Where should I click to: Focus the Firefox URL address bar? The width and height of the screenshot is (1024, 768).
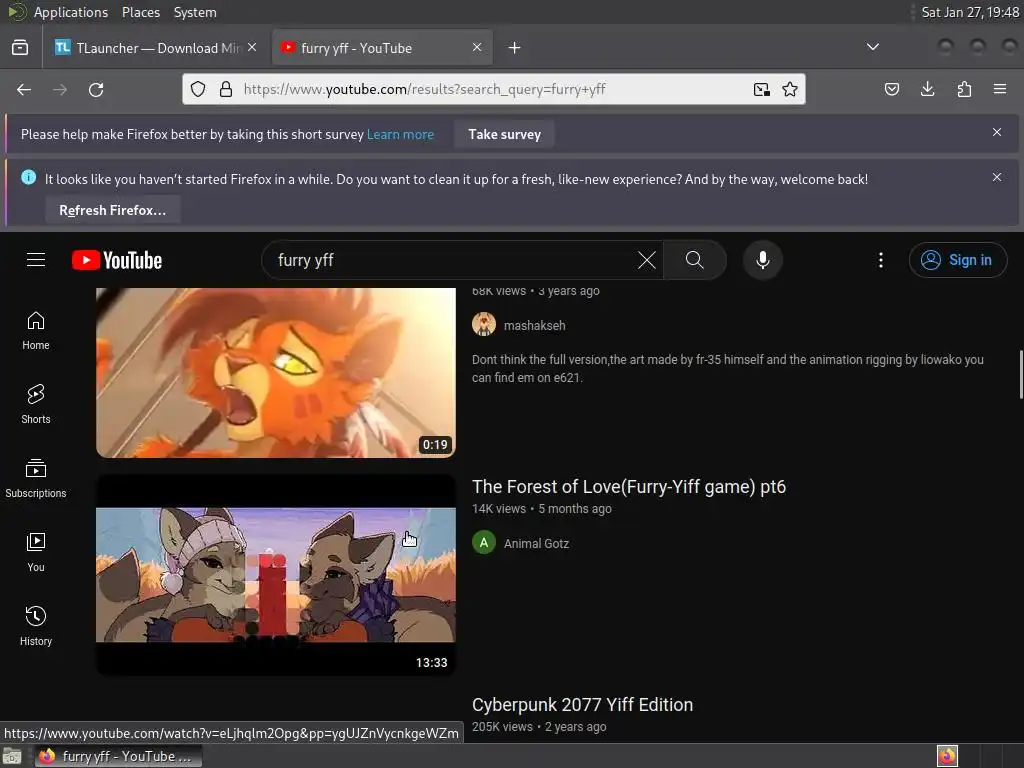(493, 89)
